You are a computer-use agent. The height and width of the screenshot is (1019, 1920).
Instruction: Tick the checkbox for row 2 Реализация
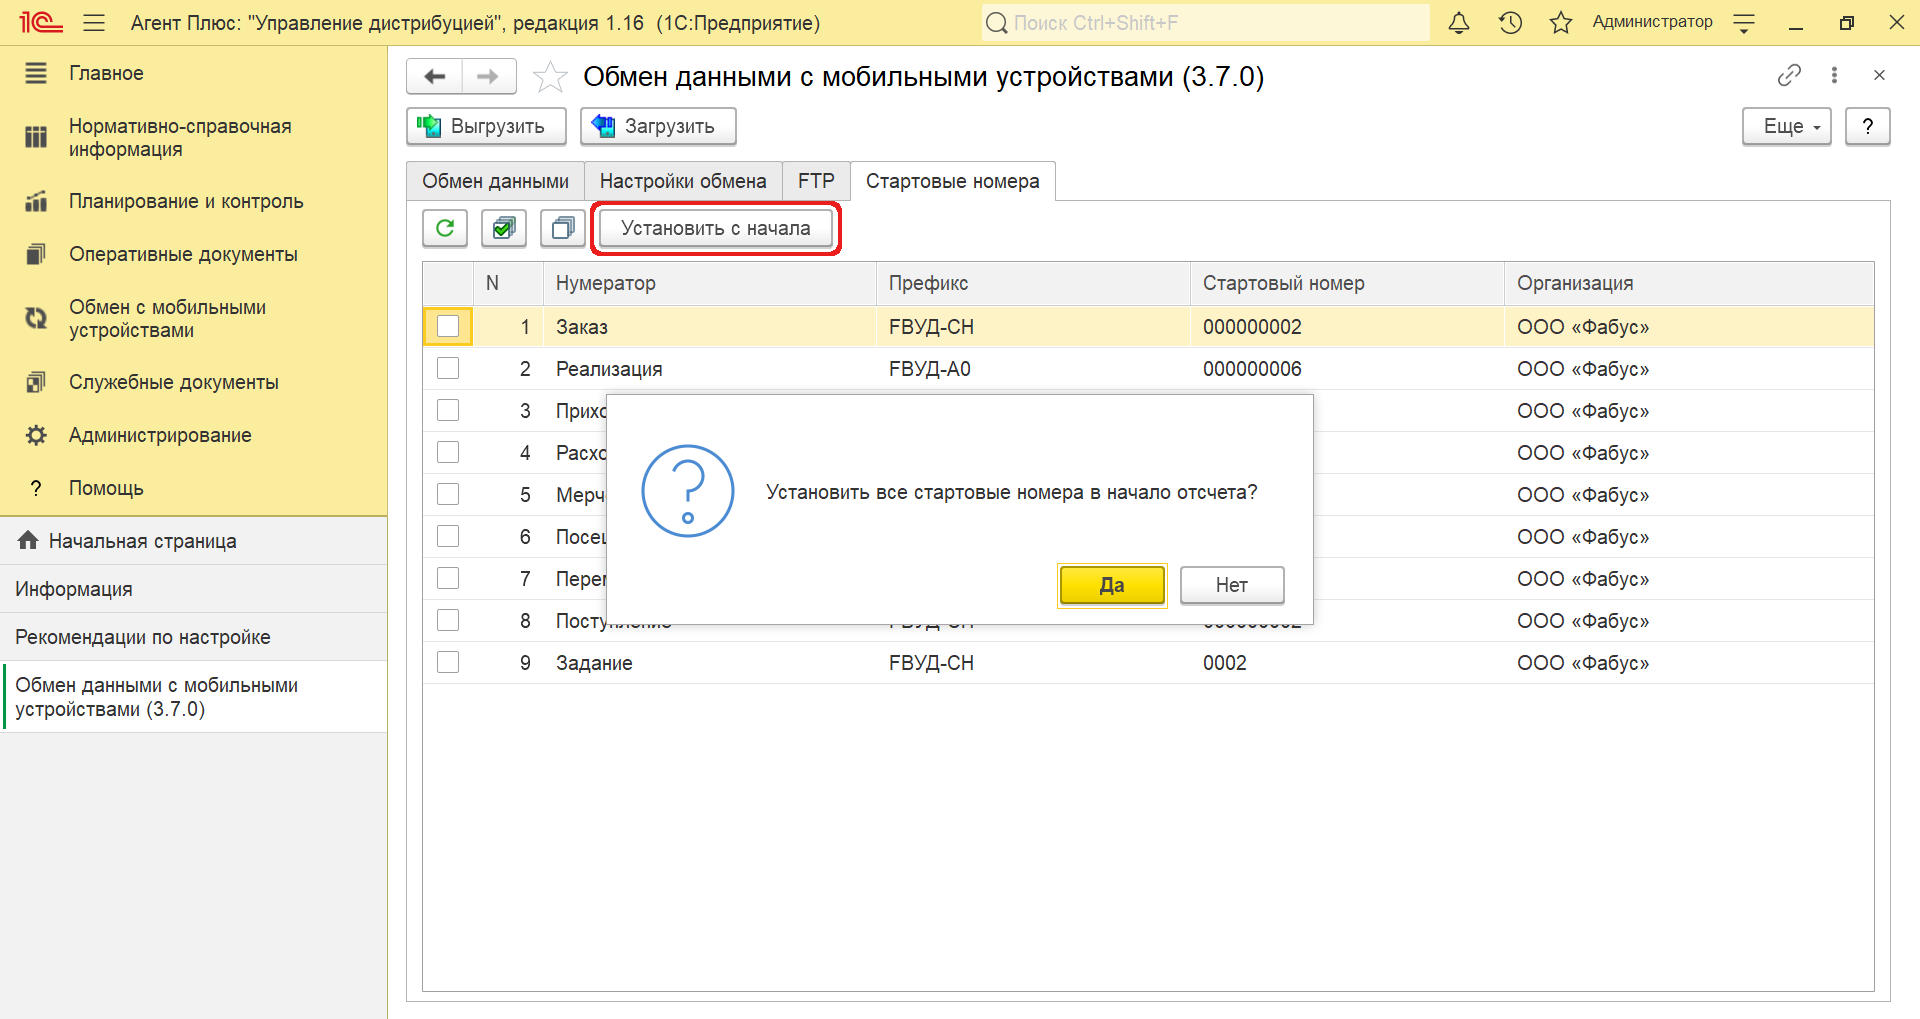pos(448,369)
